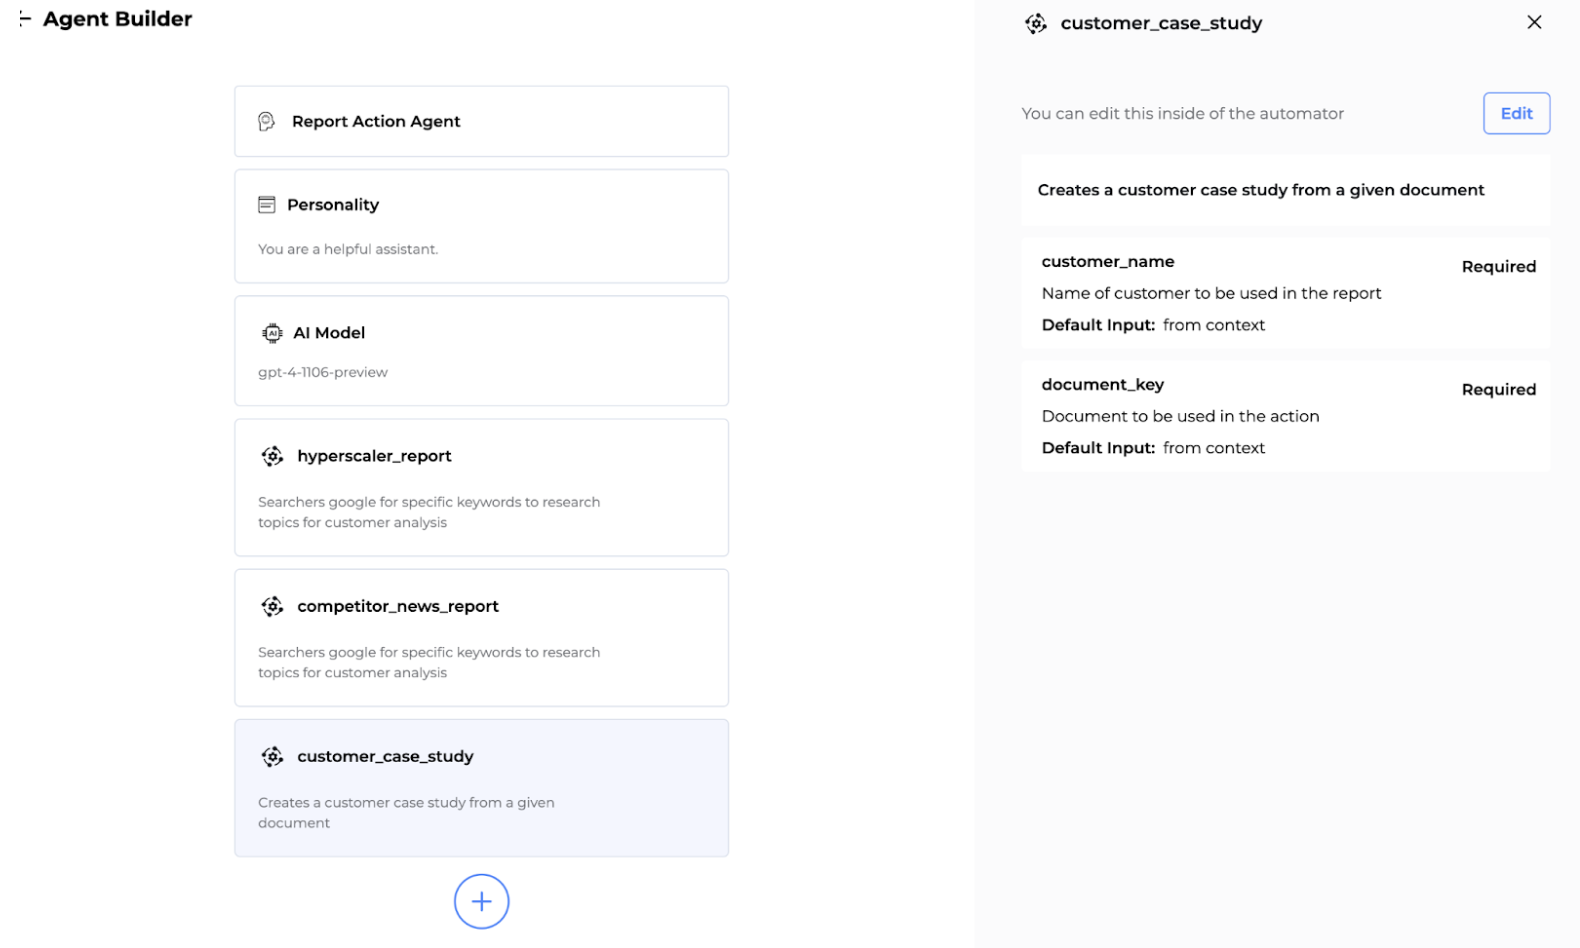Add a new block with plus button

(481, 901)
